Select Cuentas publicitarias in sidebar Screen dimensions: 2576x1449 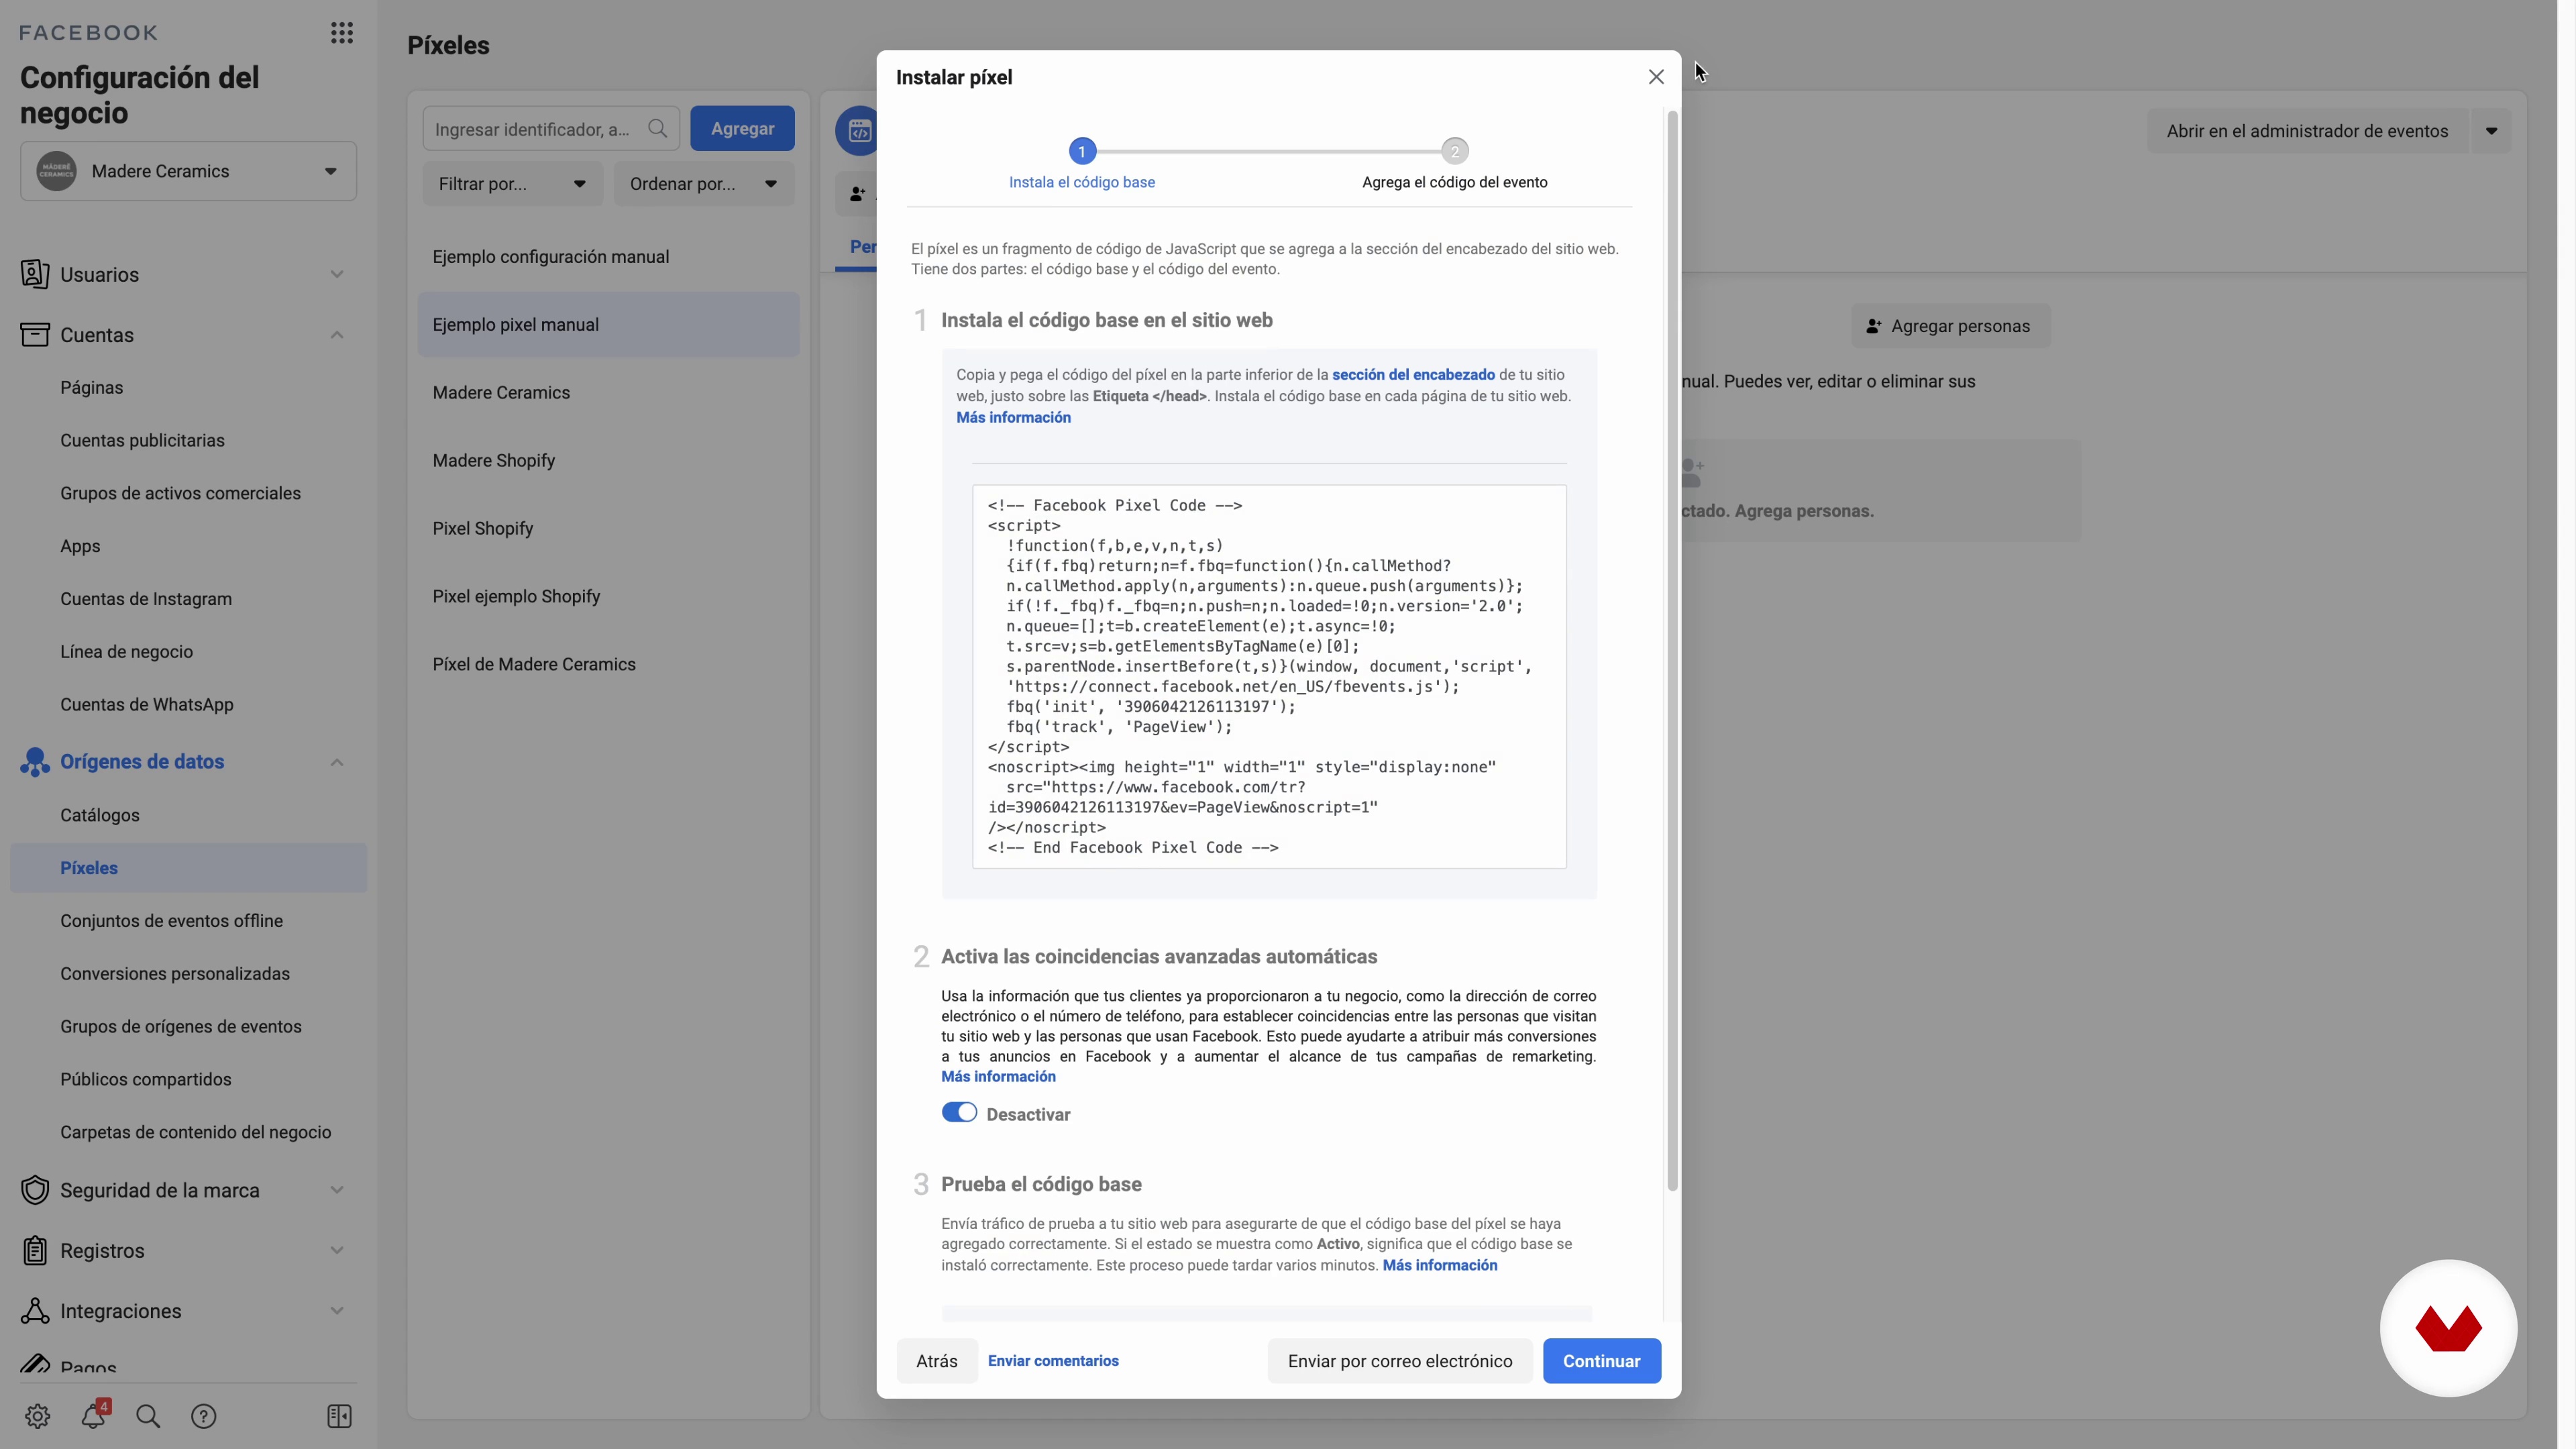pyautogui.click(x=142, y=440)
